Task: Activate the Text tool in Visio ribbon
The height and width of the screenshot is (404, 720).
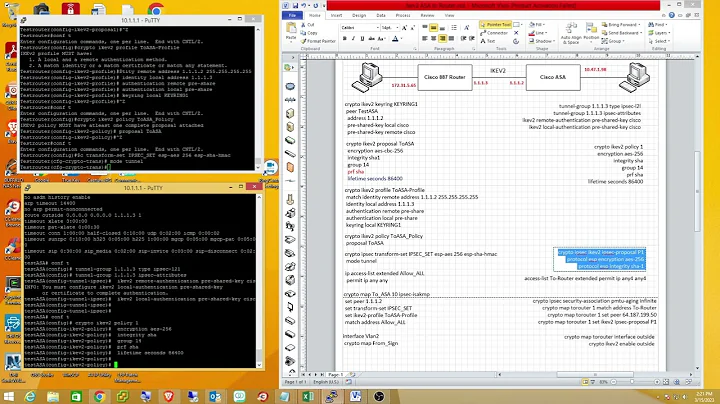Action: 489,41
